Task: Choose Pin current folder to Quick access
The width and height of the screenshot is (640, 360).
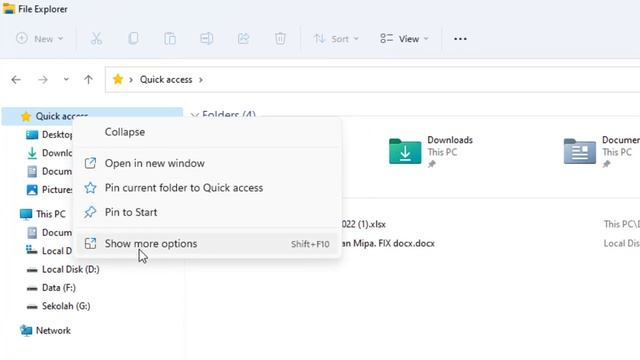Action: pos(207,188)
